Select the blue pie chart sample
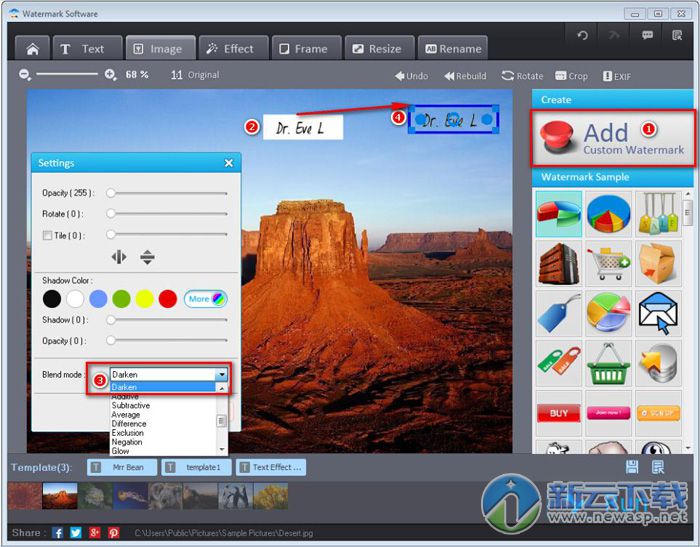700x547 pixels. 608,214
